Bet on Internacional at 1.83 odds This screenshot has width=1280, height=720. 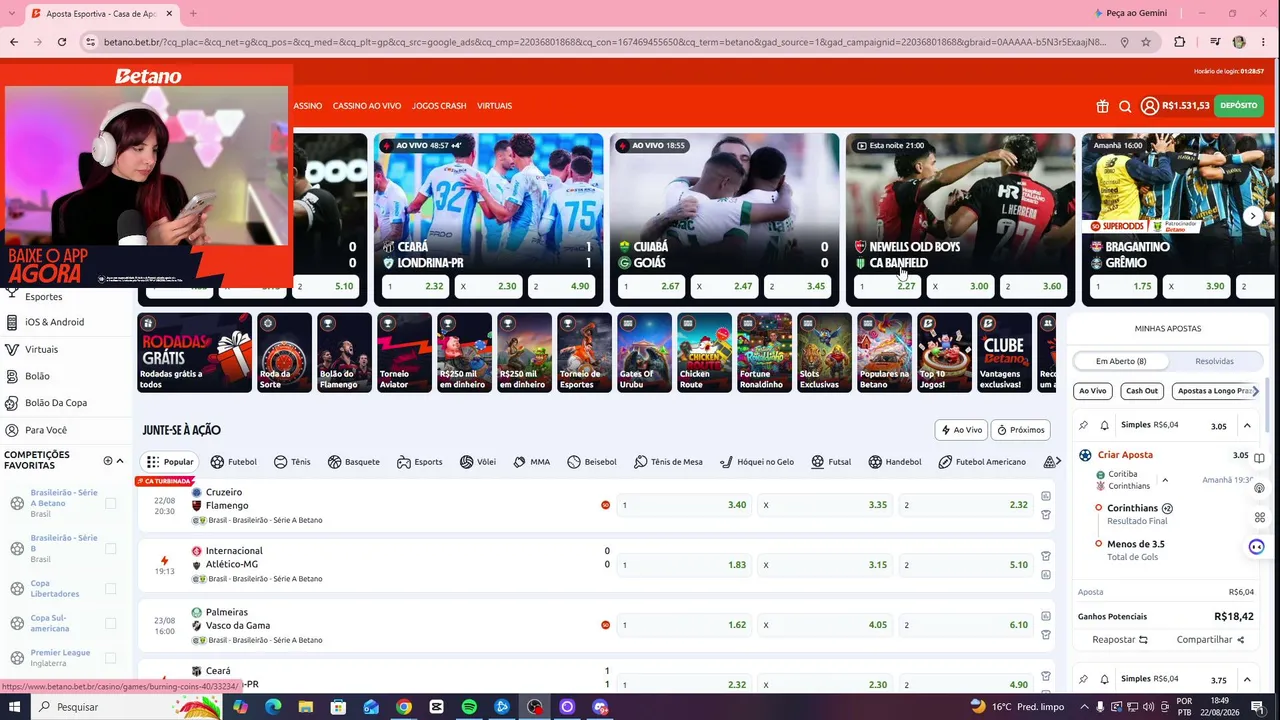coord(684,565)
